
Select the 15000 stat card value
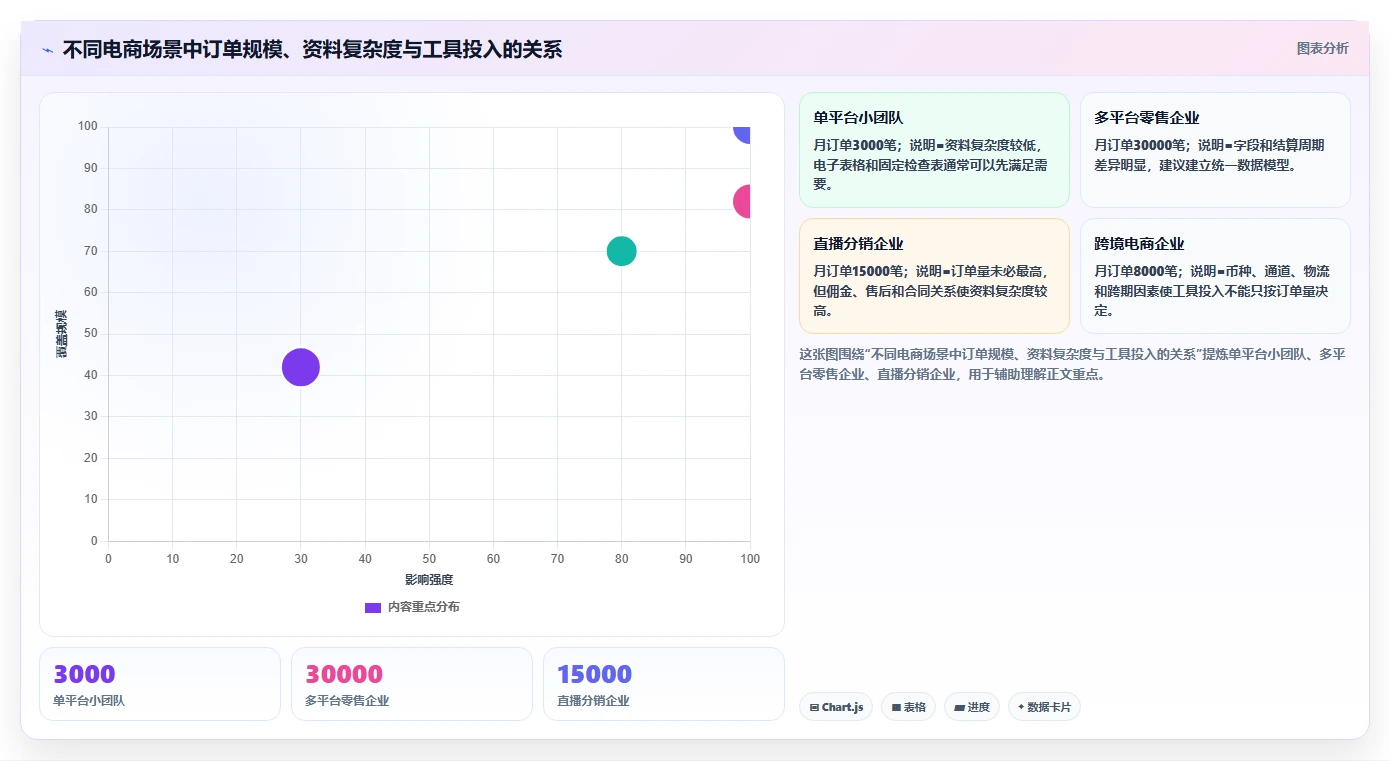point(595,674)
